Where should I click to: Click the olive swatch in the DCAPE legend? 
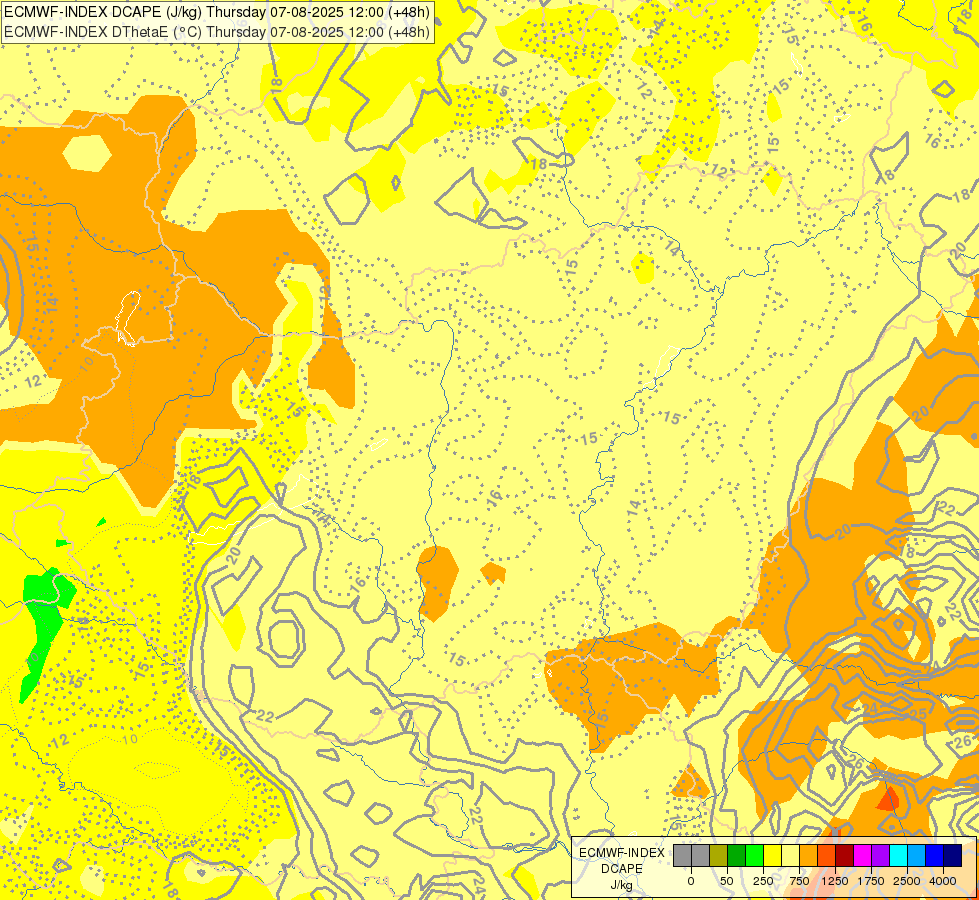coord(719,856)
